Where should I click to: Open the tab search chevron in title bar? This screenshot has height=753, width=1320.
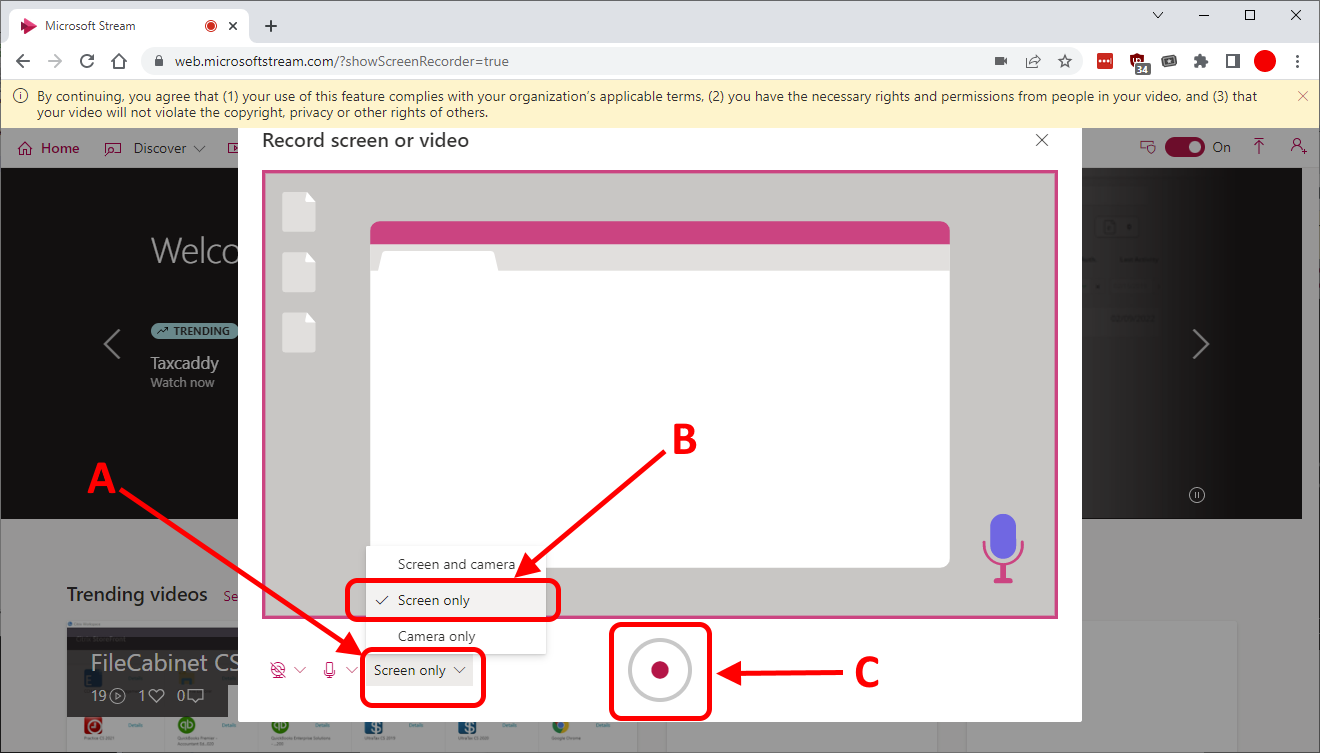pyautogui.click(x=1158, y=15)
